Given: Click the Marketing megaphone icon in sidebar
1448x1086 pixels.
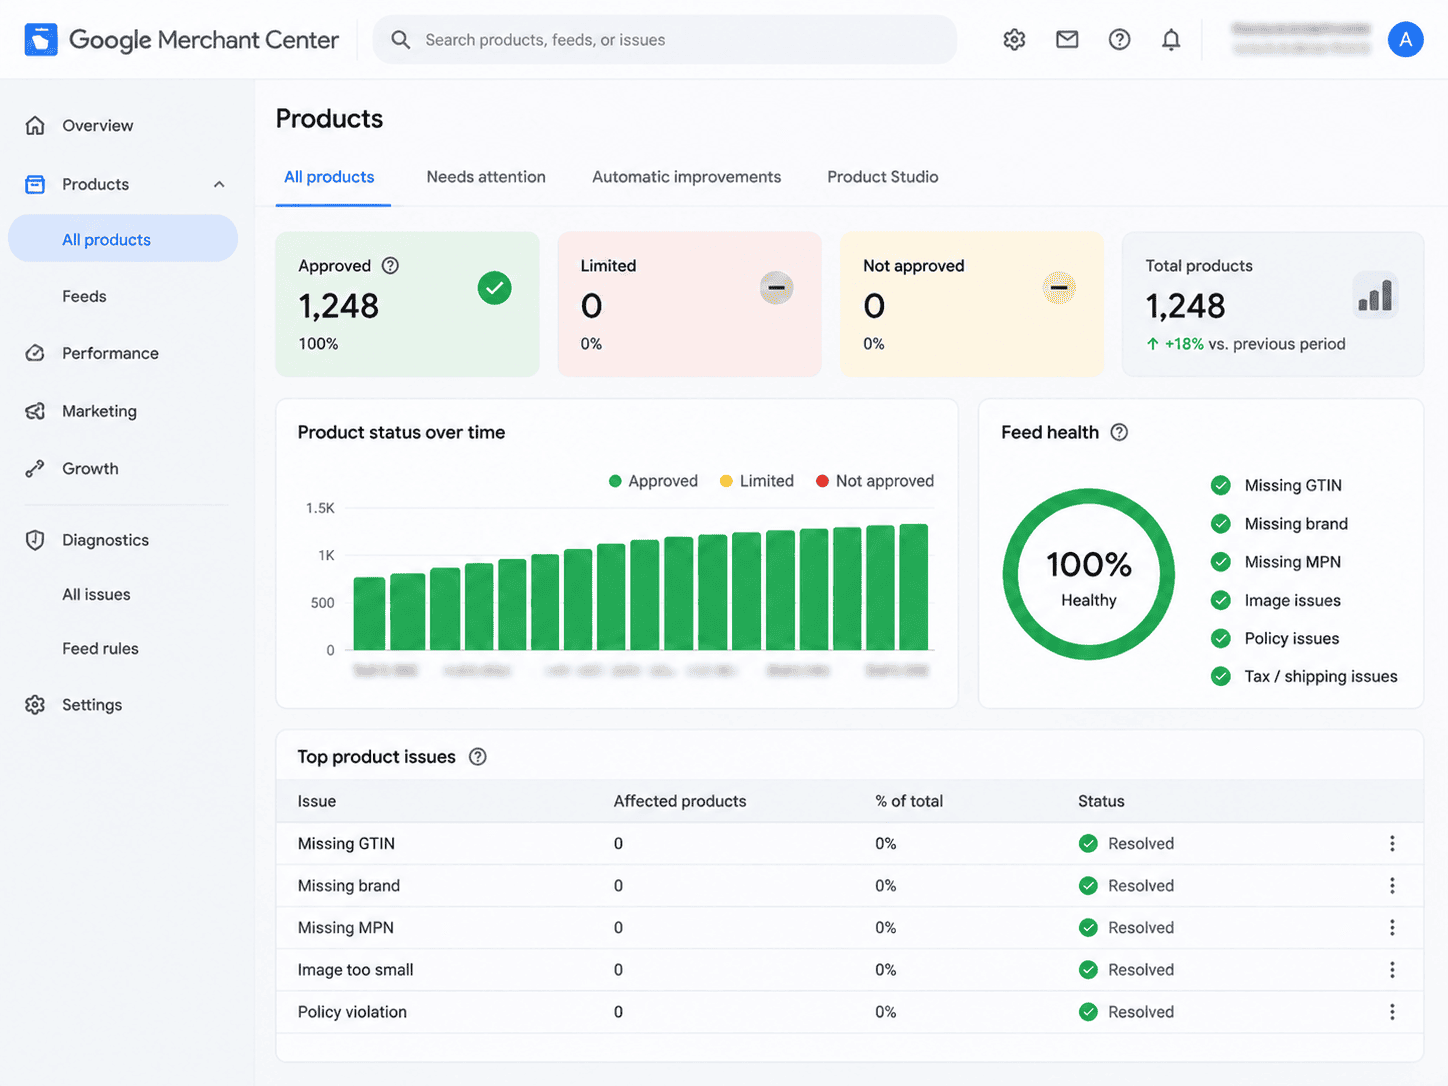Looking at the screenshot, I should coord(35,411).
